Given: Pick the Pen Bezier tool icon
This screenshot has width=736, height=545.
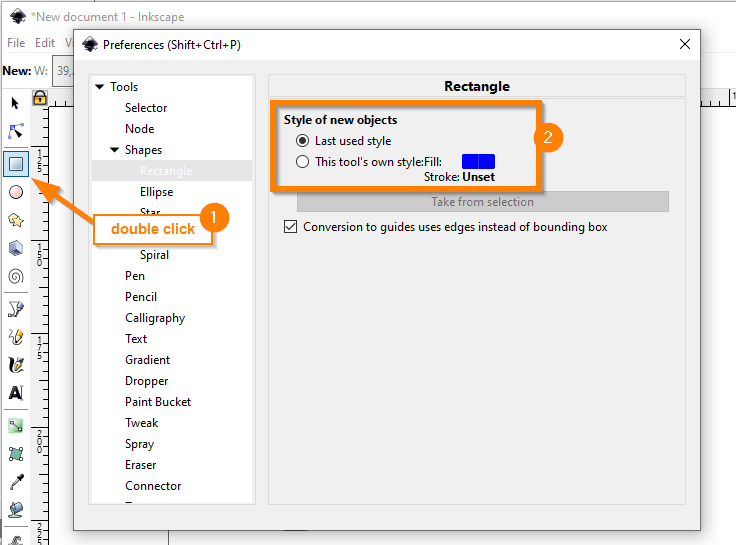Looking at the screenshot, I should click(x=16, y=309).
